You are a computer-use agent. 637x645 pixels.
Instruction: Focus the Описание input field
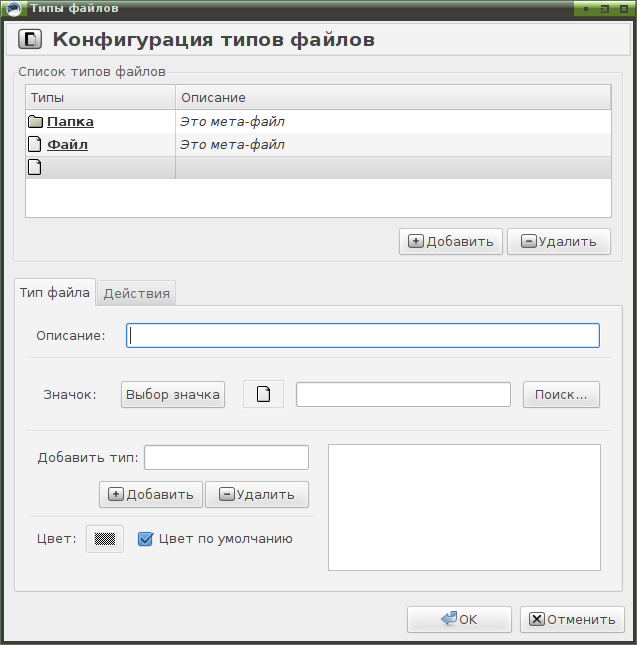point(363,336)
